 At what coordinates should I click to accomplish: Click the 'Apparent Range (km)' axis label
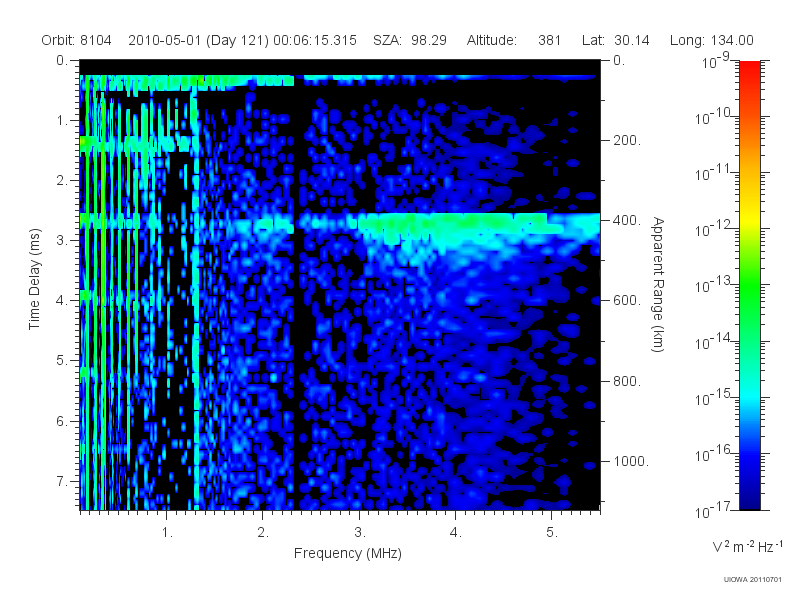pos(658,284)
